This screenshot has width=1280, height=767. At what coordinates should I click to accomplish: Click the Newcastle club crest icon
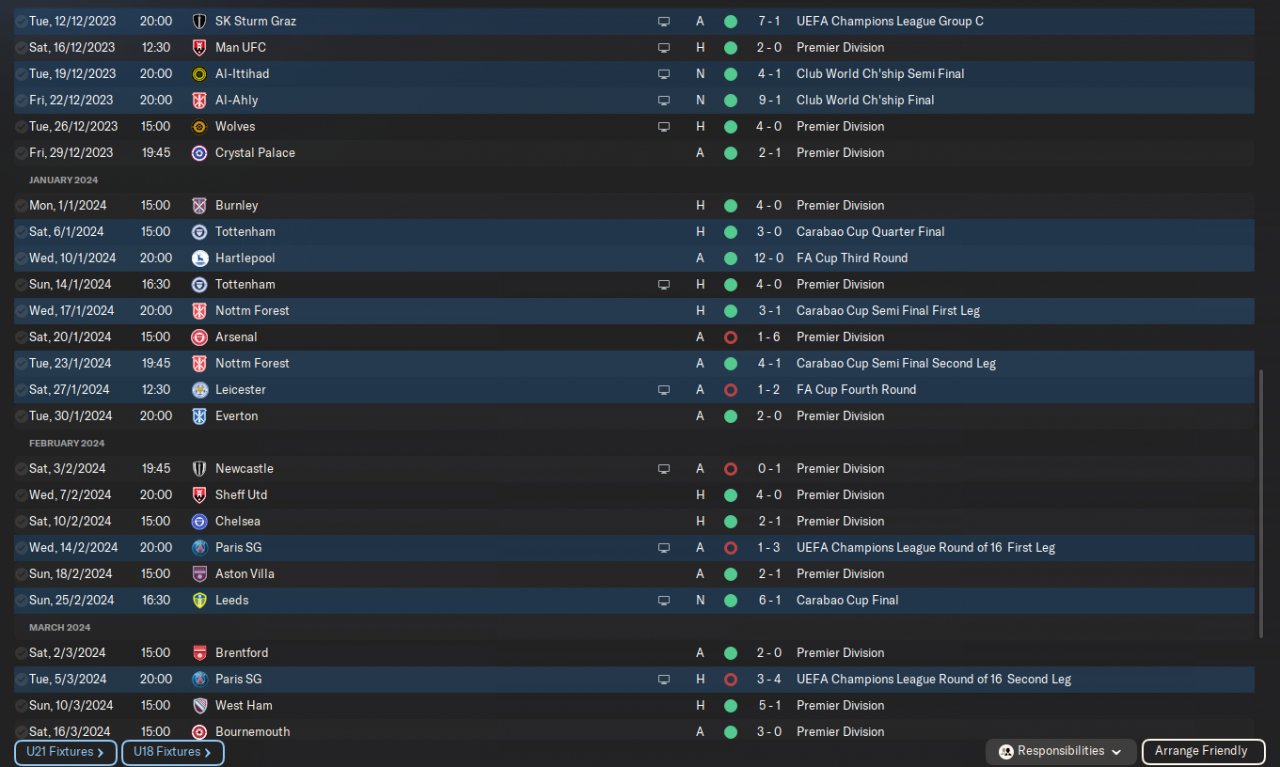(x=199, y=469)
